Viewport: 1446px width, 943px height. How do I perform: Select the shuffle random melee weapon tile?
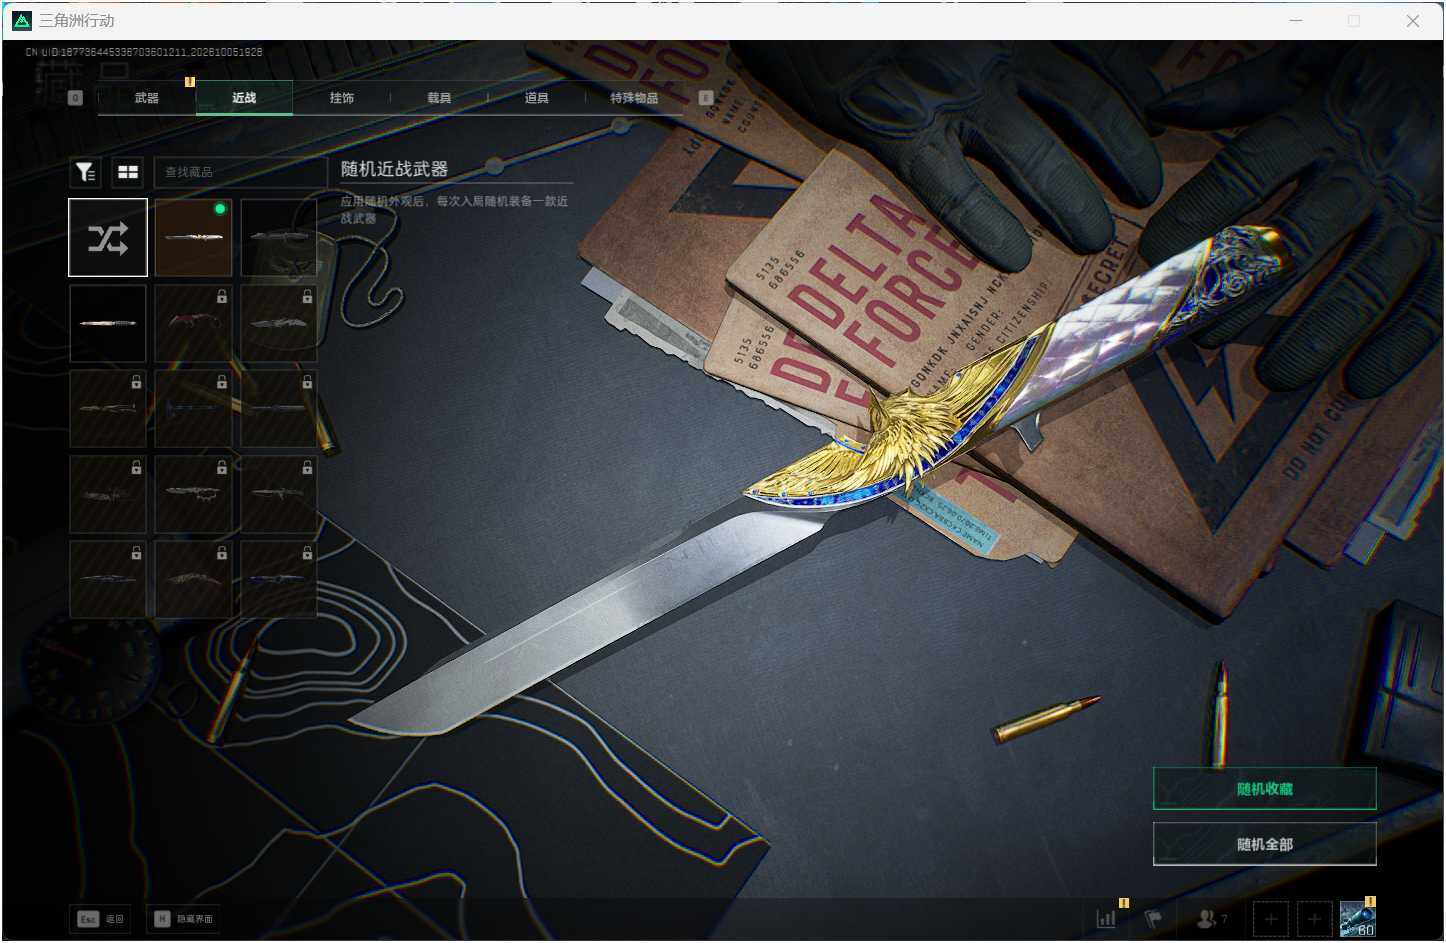click(108, 237)
